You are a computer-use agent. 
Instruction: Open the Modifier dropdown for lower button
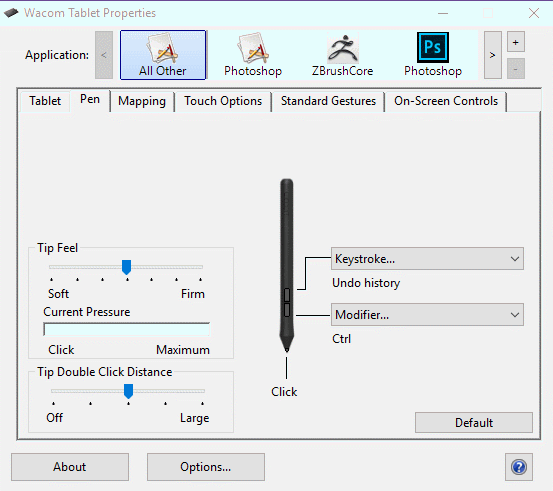[427, 315]
